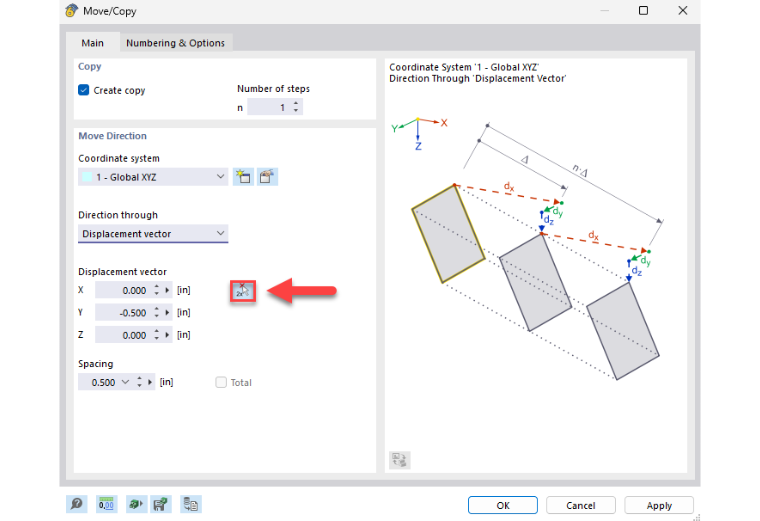Click the X displacement spinner arrows

[x=157, y=290]
